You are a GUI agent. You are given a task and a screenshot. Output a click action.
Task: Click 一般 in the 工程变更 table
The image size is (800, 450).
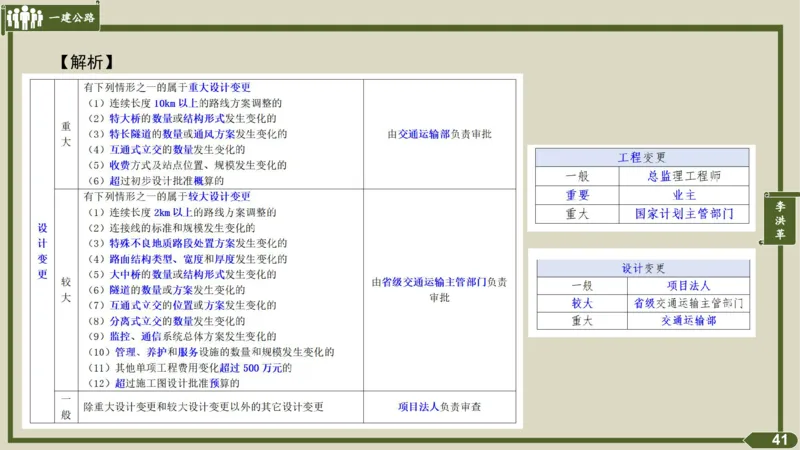tap(577, 176)
